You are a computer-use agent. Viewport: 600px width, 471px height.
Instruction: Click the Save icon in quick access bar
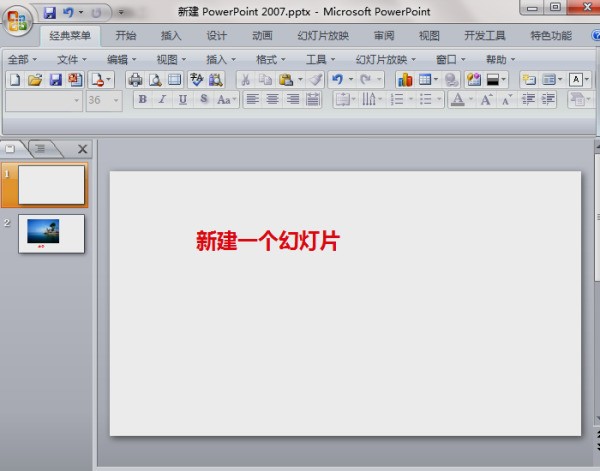[x=49, y=13]
